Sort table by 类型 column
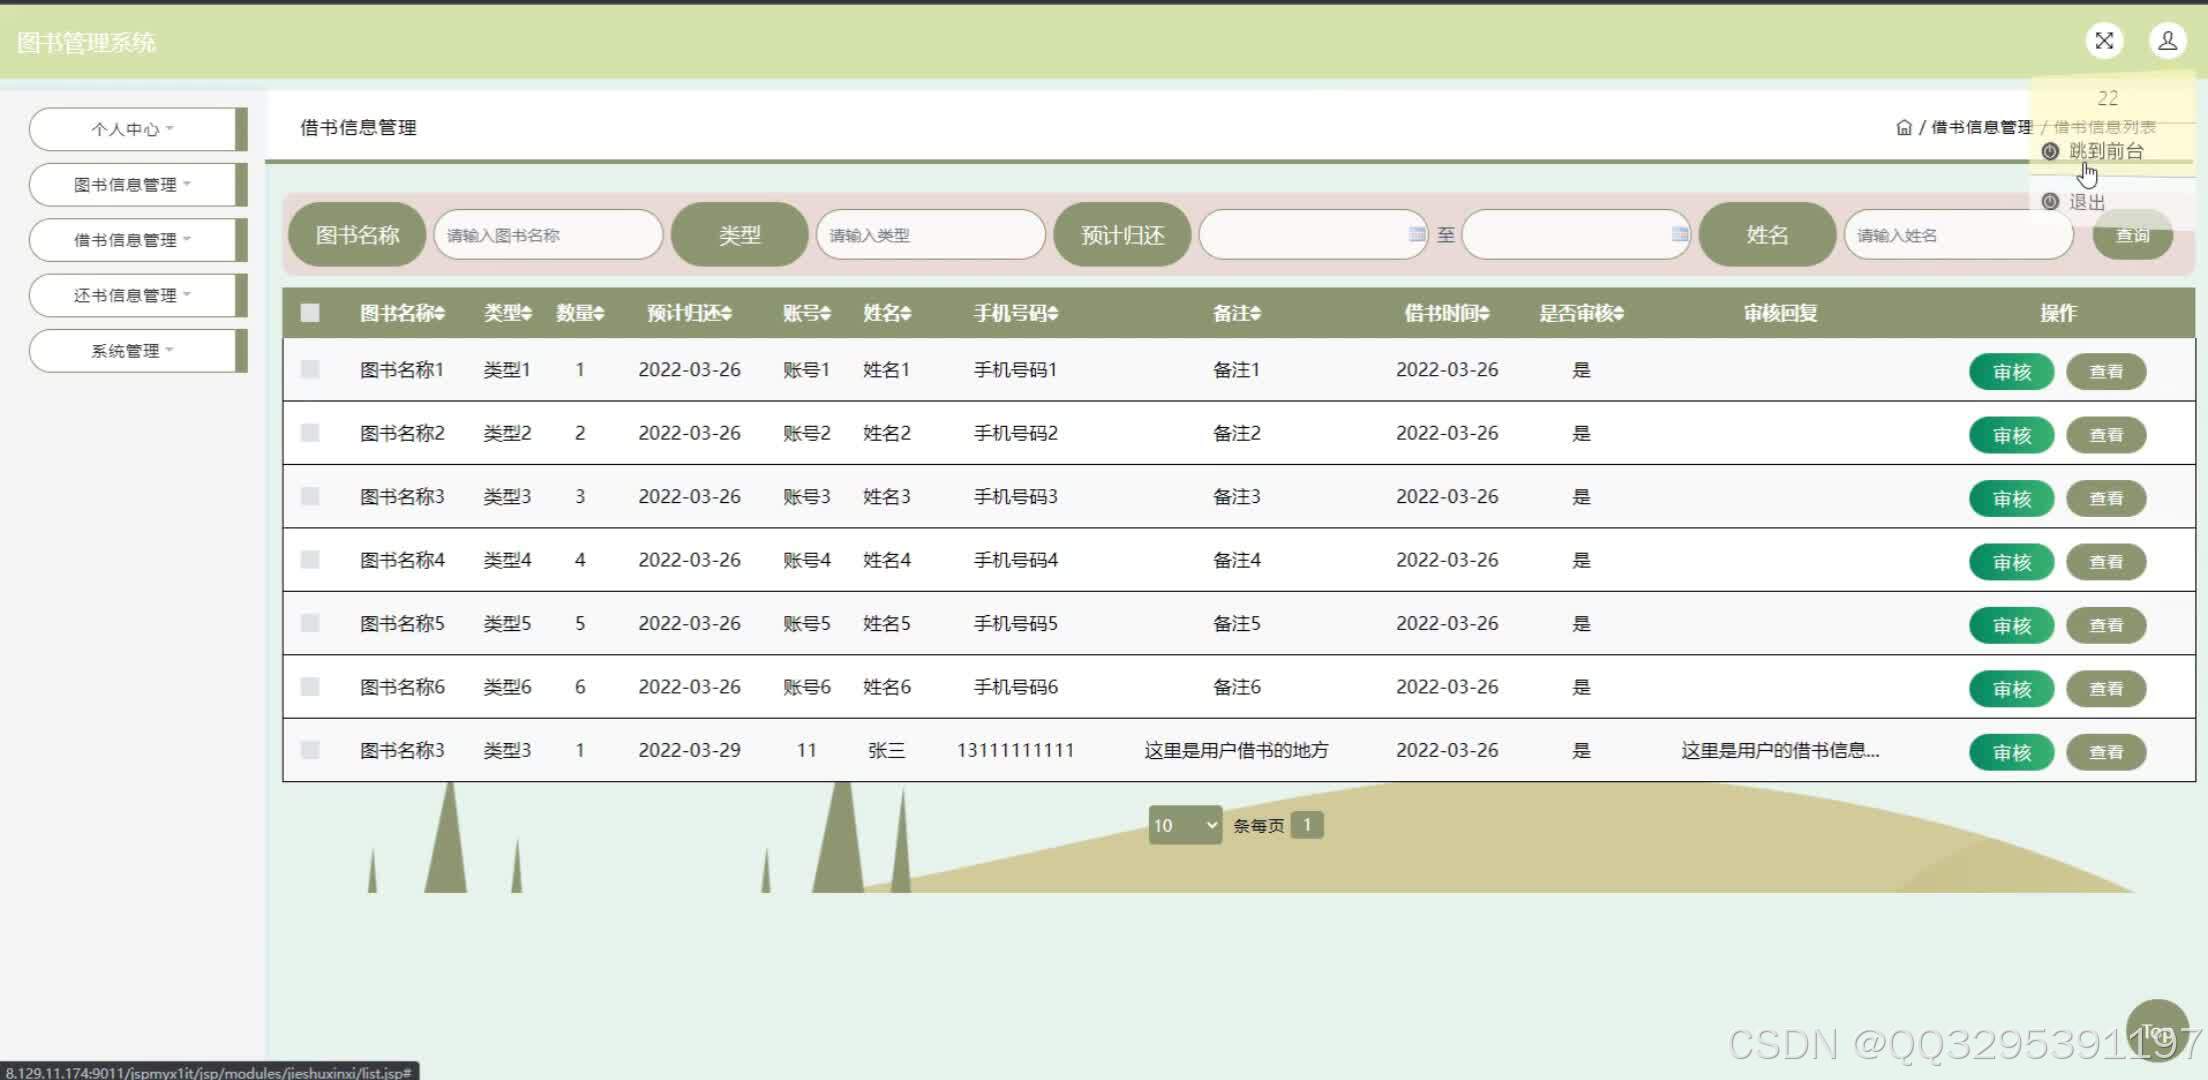Screen dimensions: 2208x1080 pyautogui.click(x=508, y=313)
